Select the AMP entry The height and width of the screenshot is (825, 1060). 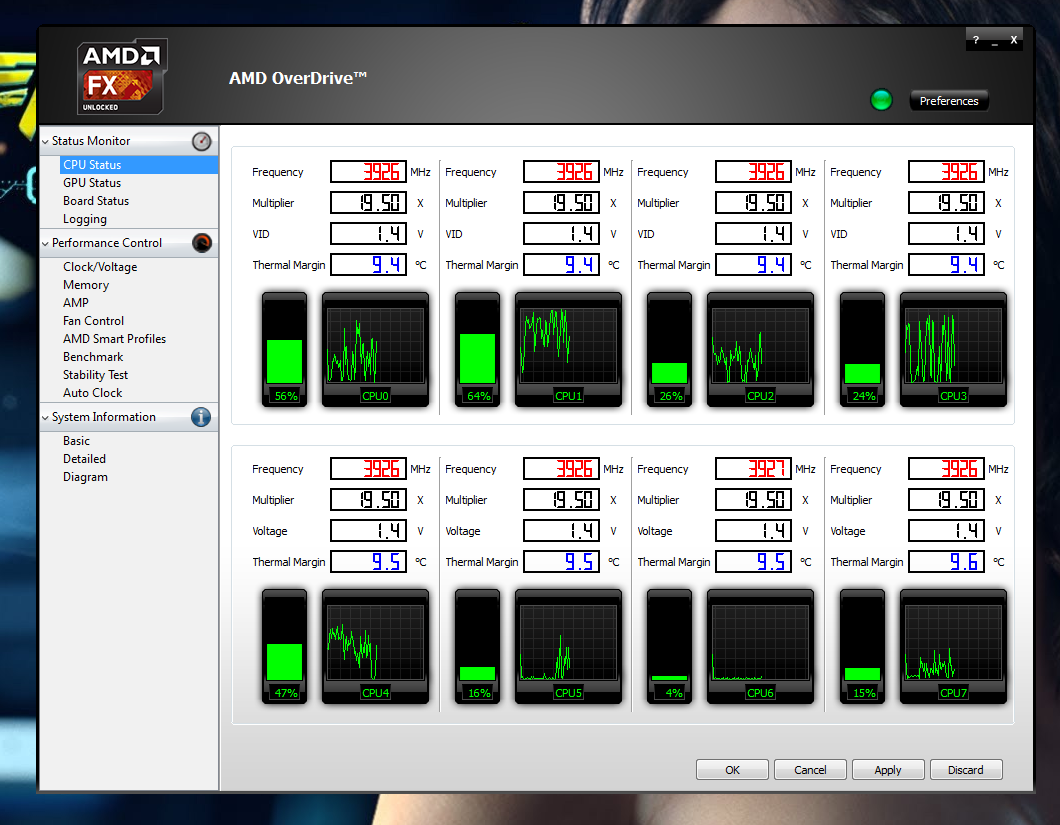tap(76, 303)
